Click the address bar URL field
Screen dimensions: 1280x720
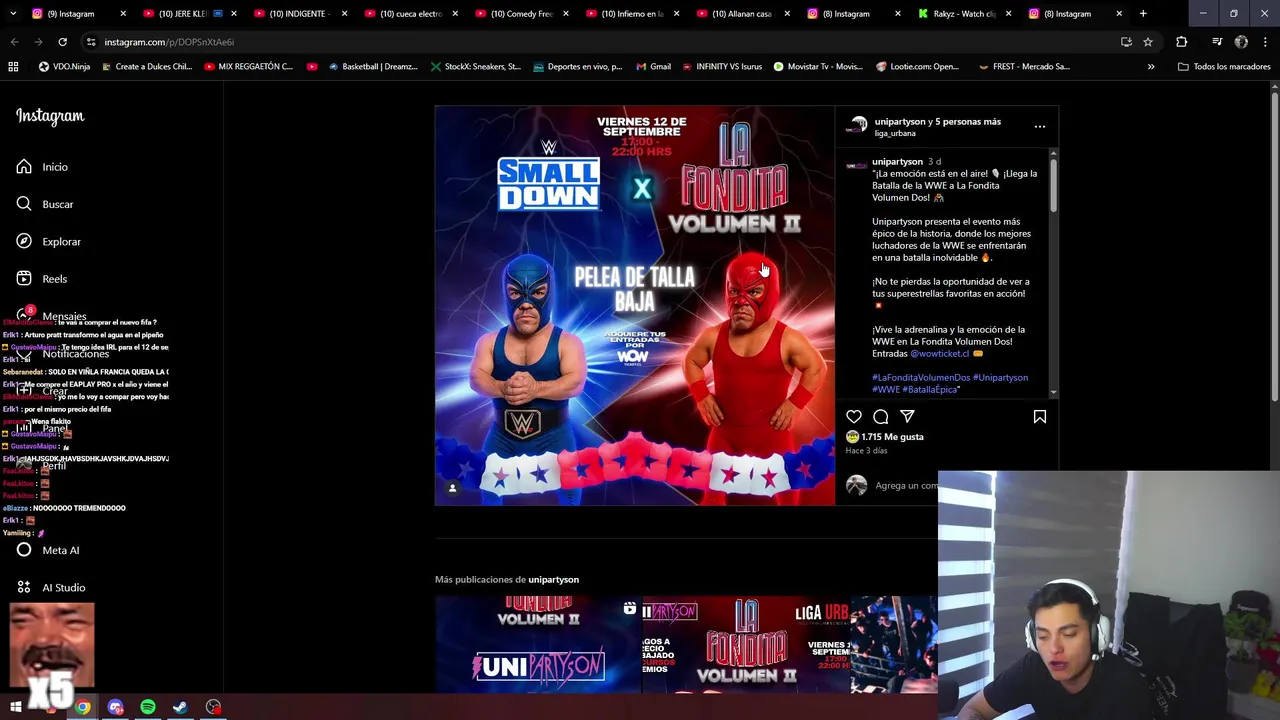[x=600, y=42]
